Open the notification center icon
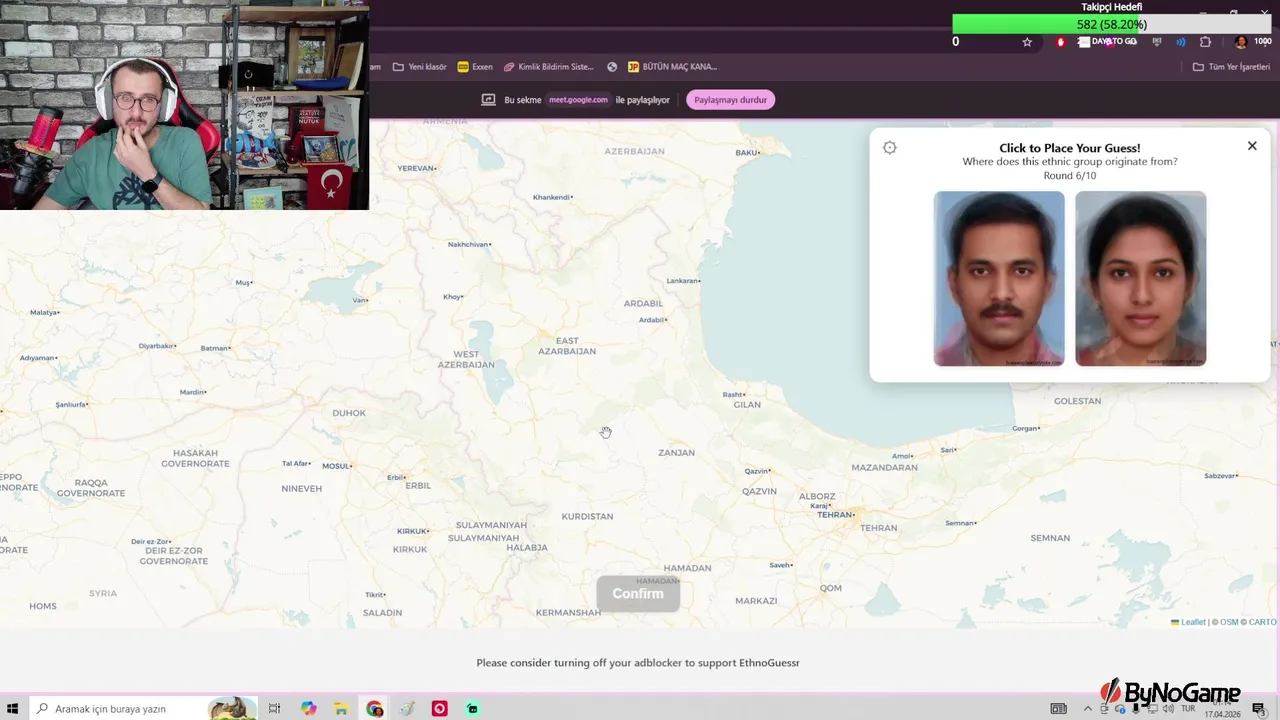 point(1259,709)
